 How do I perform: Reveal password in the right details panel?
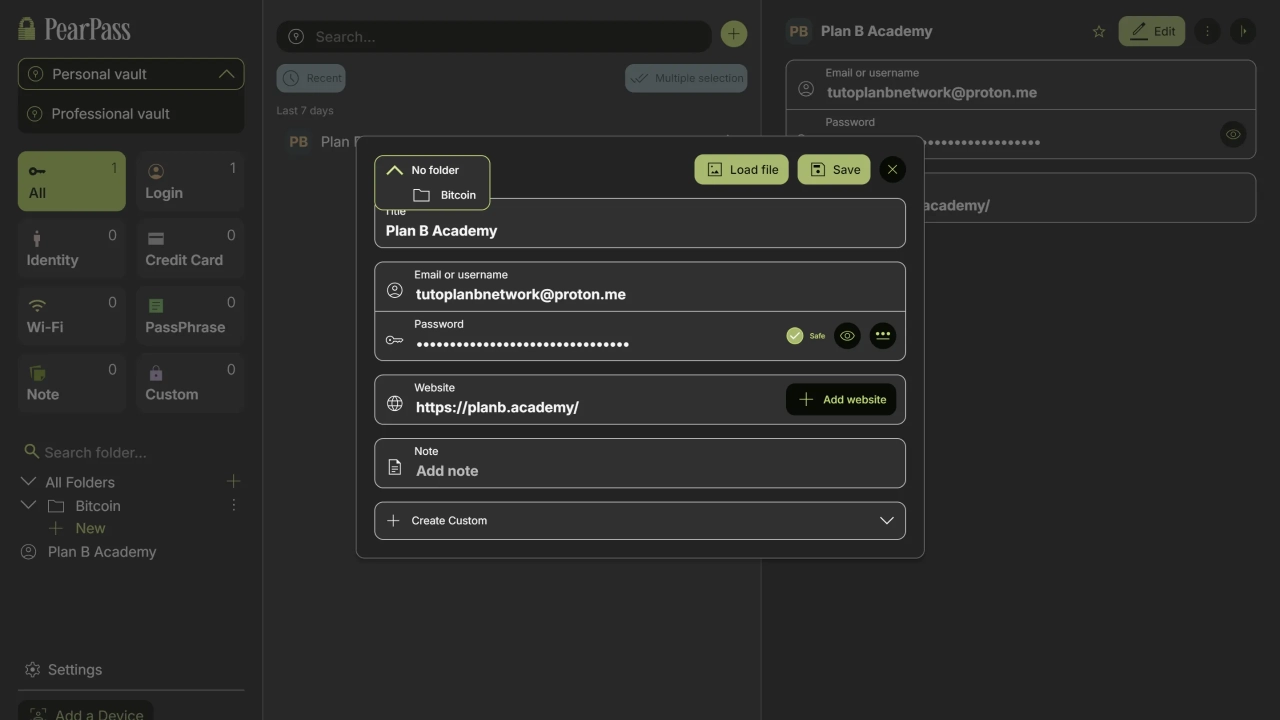pyautogui.click(x=1233, y=135)
